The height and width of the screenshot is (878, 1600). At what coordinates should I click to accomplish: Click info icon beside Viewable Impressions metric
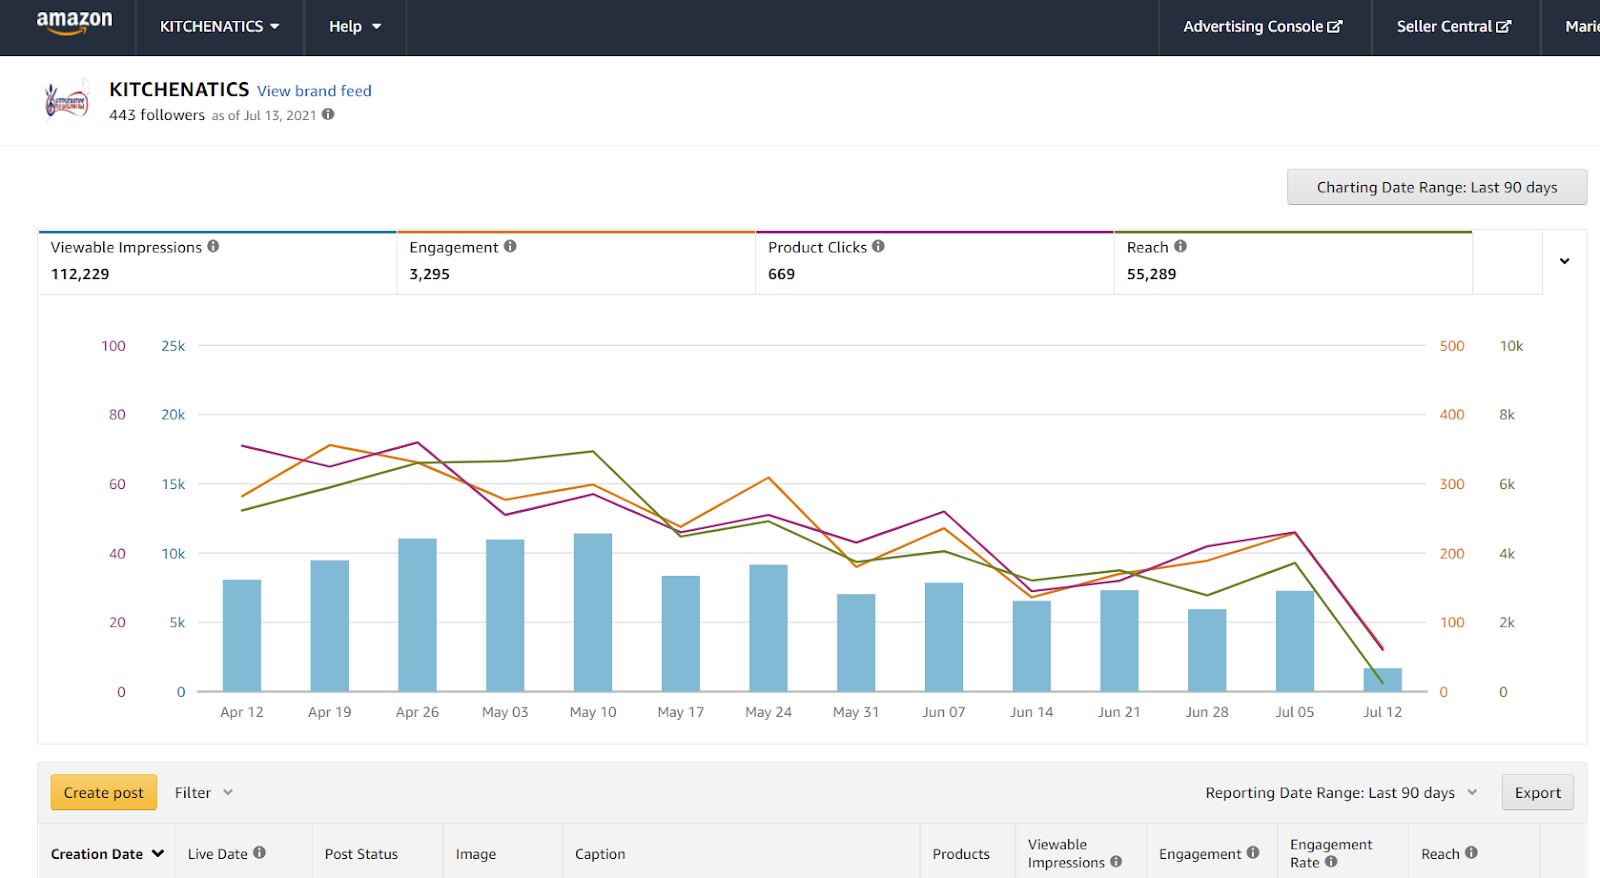[213, 246]
